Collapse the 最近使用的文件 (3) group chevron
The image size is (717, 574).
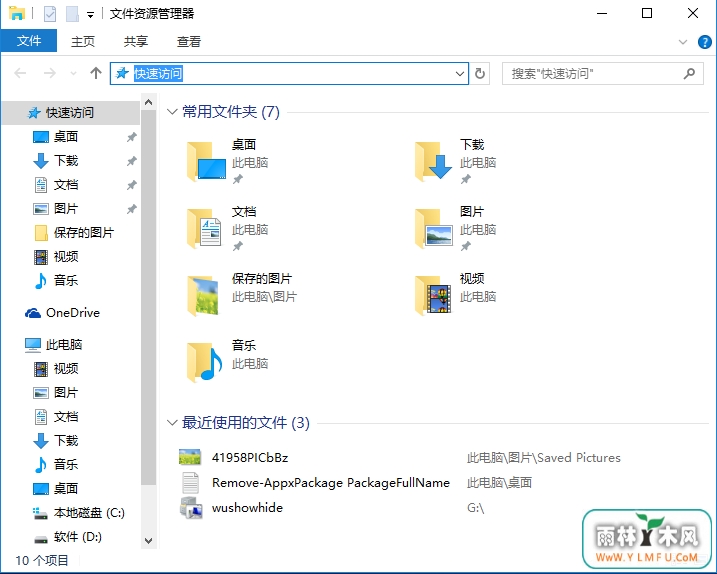point(172,423)
